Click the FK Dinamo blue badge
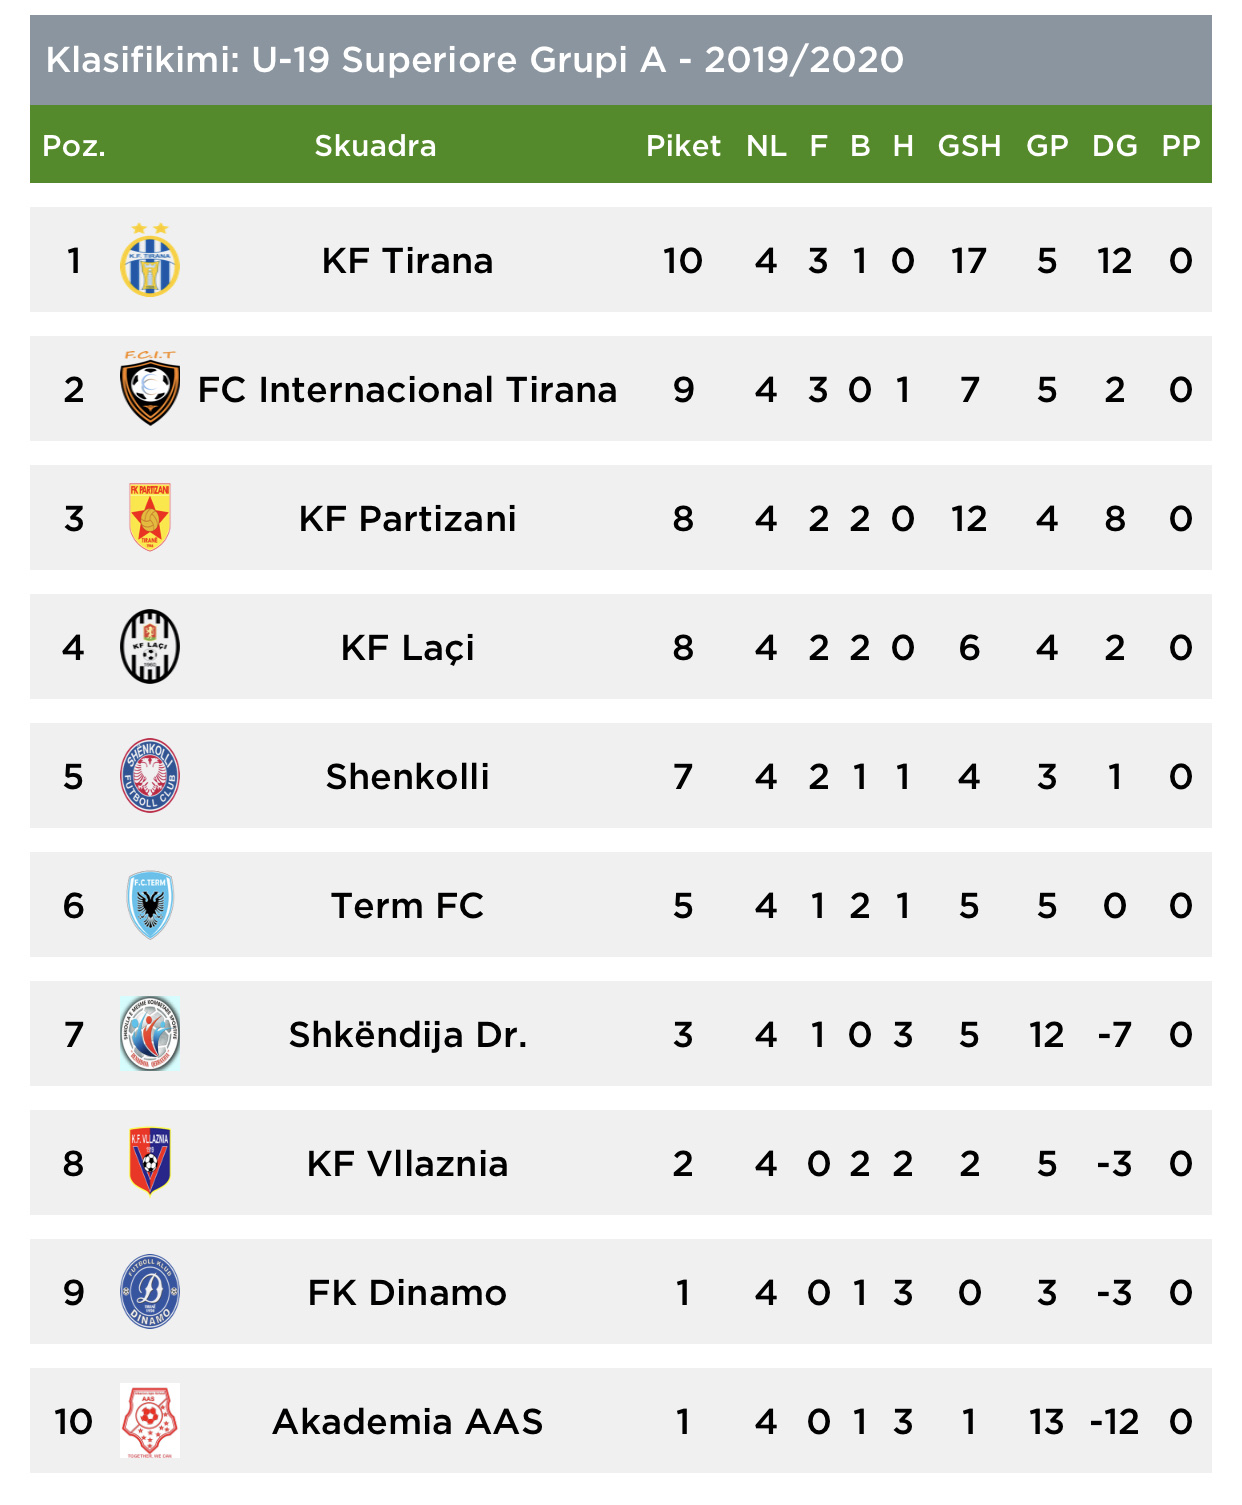This screenshot has height=1505, width=1242. [x=150, y=1292]
